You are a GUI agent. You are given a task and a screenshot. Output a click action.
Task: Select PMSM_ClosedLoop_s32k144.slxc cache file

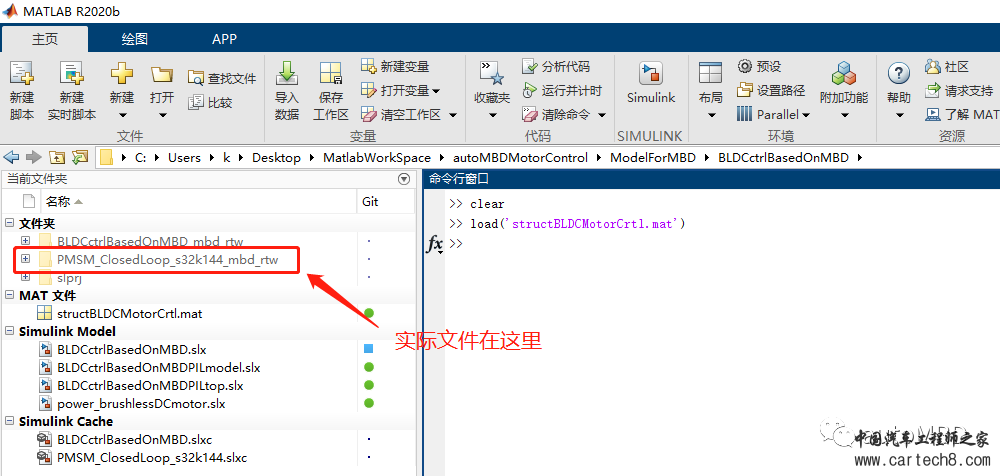pos(152,457)
